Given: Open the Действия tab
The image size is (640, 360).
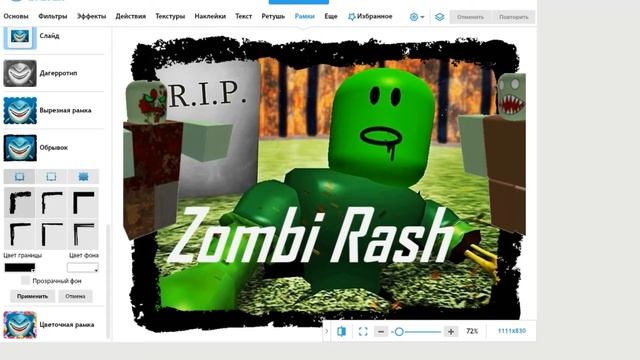Looking at the screenshot, I should pyautogui.click(x=131, y=16).
